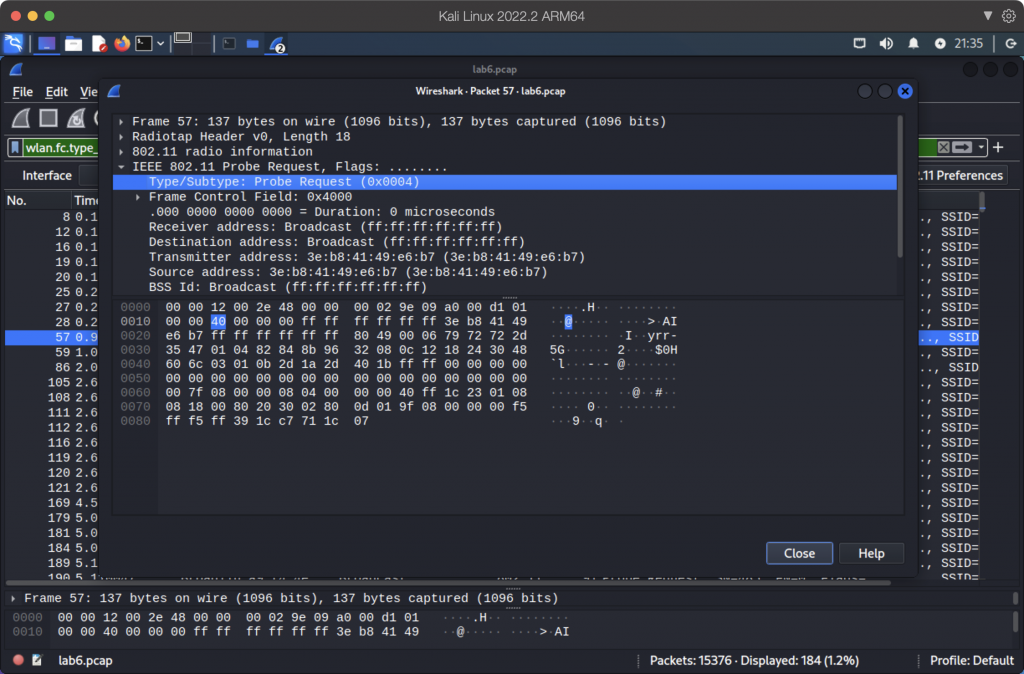Click the Close button in packet dialog
The height and width of the screenshot is (674, 1024).
pyautogui.click(x=799, y=553)
